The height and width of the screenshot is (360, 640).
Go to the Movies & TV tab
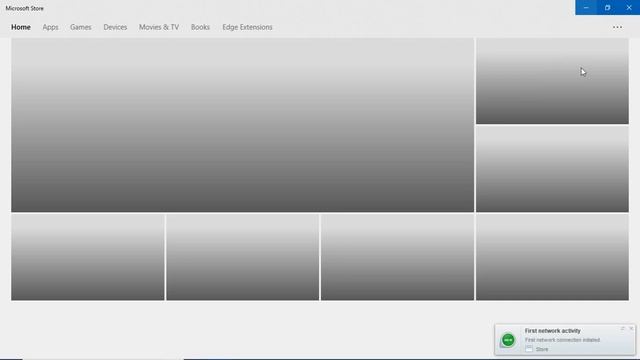coord(159,27)
